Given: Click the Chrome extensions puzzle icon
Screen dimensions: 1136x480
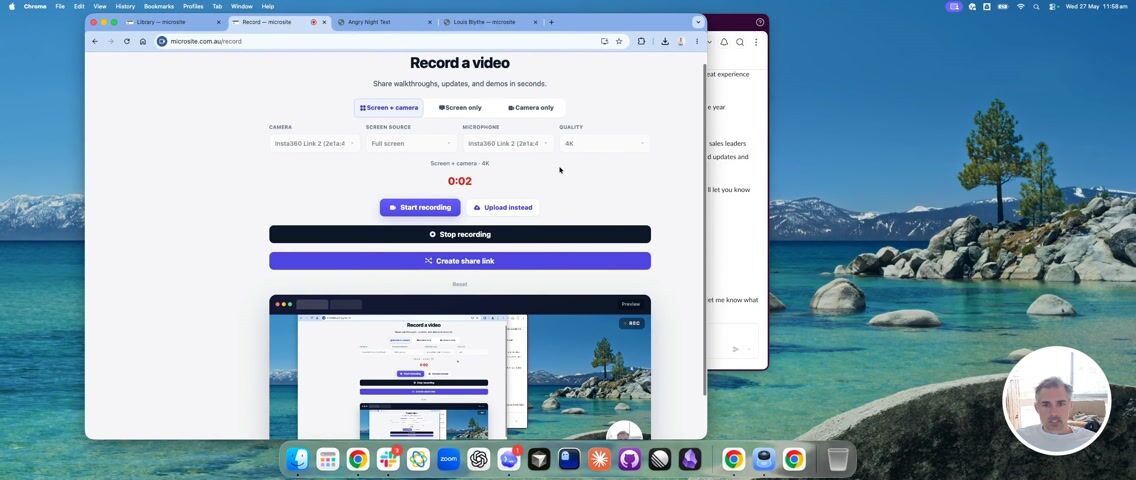Looking at the screenshot, I should click(641, 41).
